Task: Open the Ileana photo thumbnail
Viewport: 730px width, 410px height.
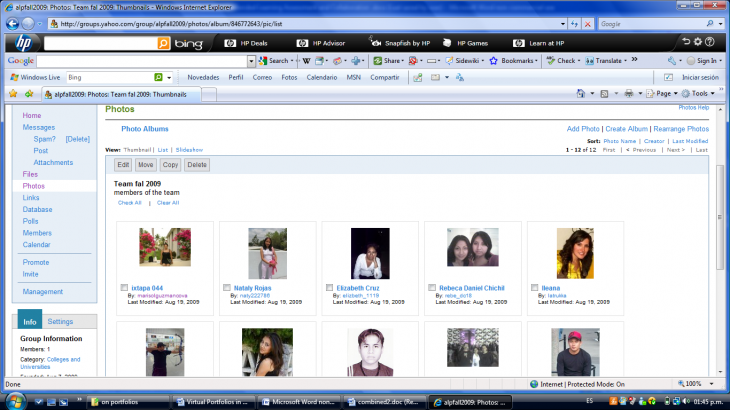Action: coord(575,253)
